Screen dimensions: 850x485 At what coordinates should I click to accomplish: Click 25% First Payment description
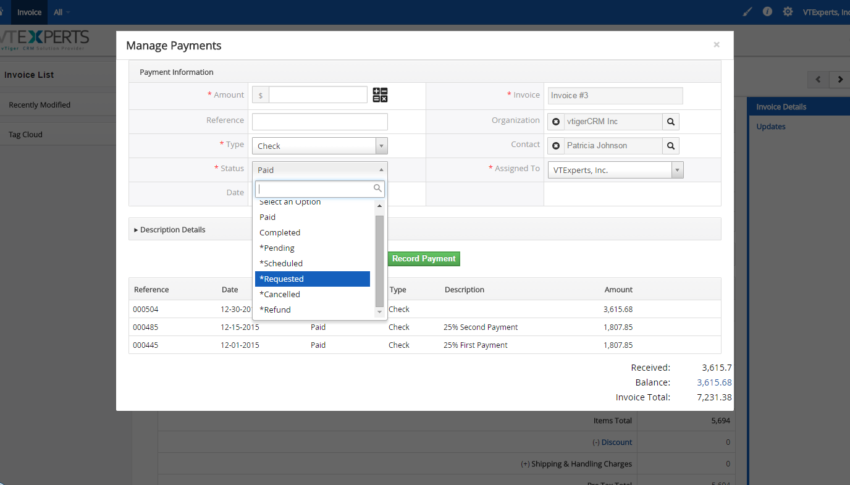click(475, 345)
